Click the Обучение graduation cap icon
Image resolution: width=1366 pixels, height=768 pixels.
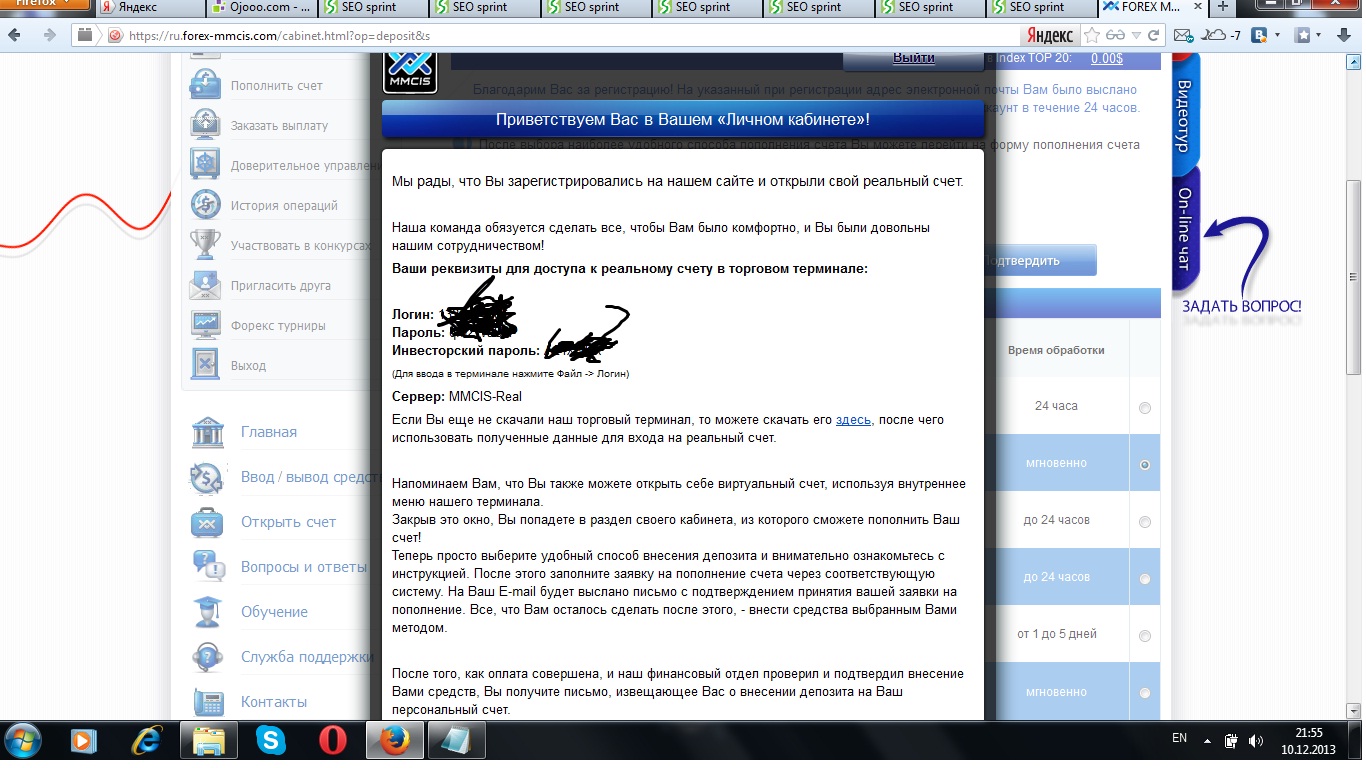point(208,612)
